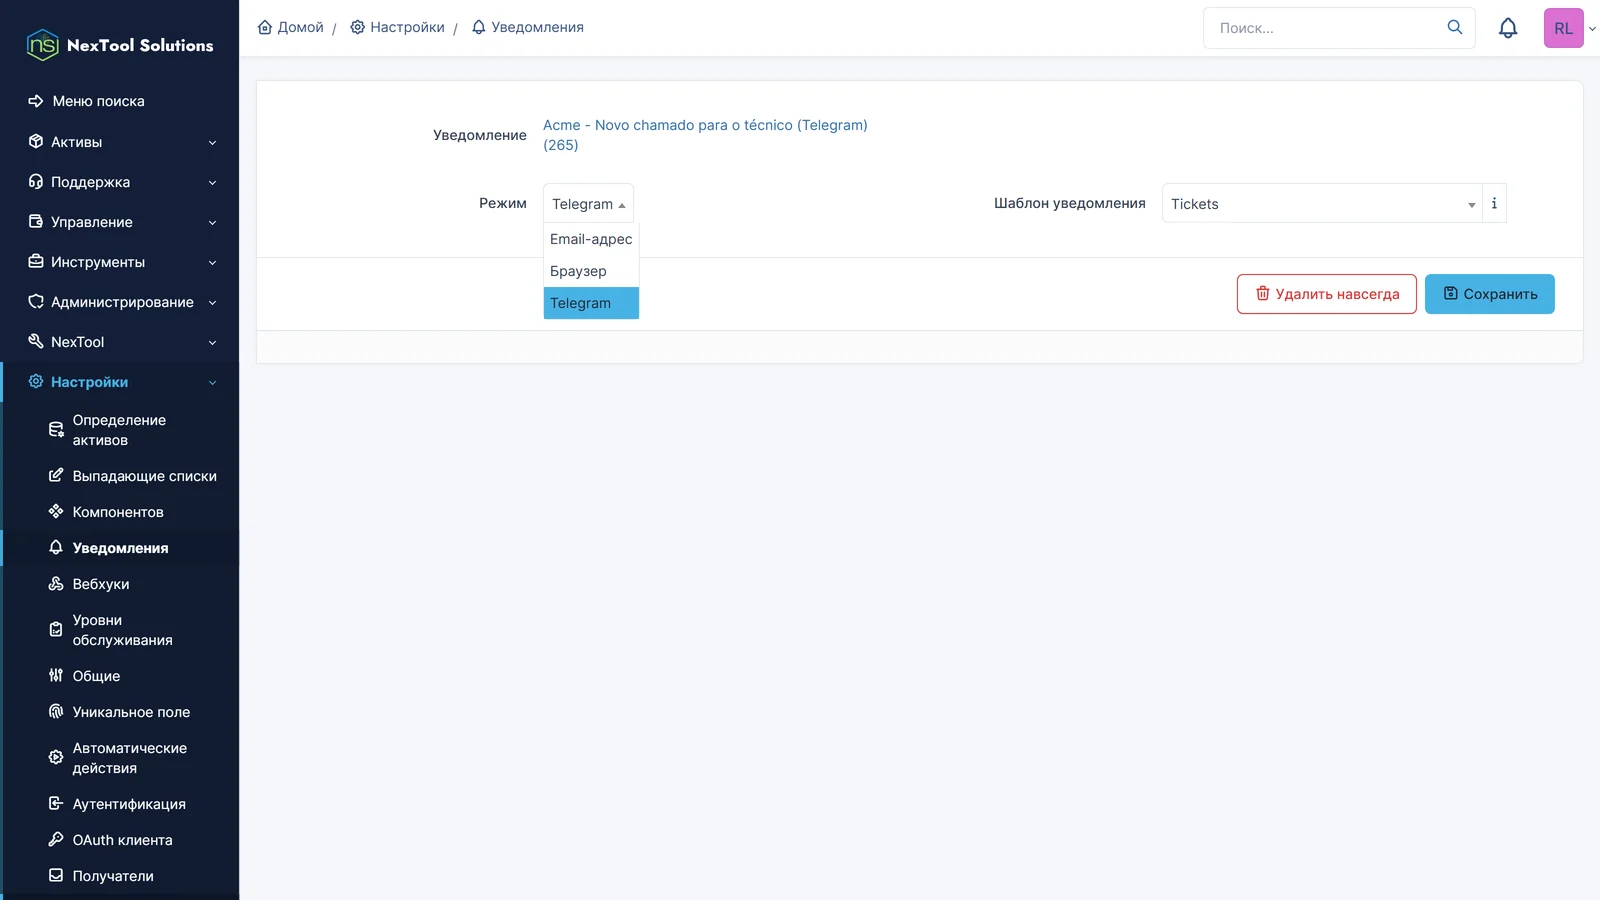This screenshot has width=1600, height=900.
Task: Open the notifications bell in top bar
Action: pyautogui.click(x=1508, y=28)
